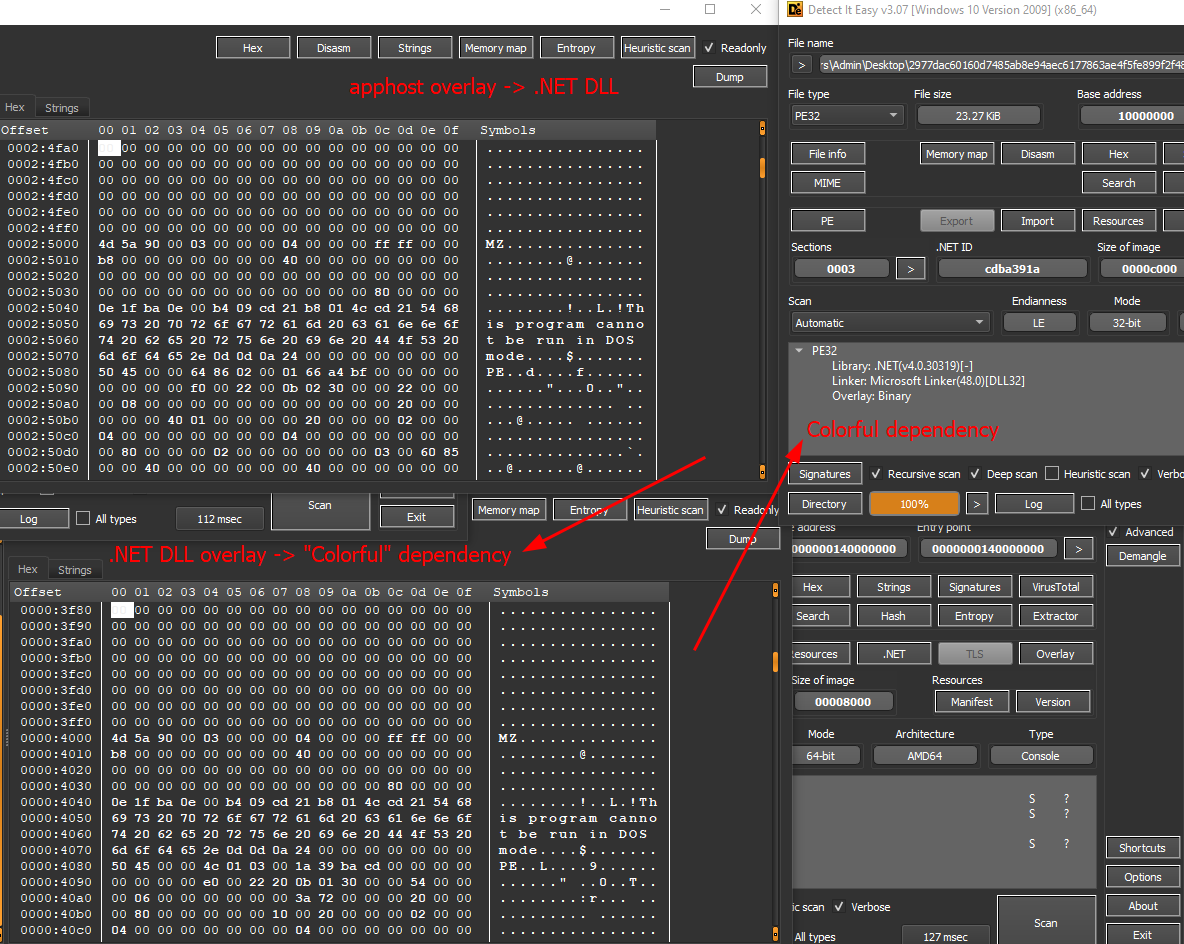Click Hex toolbar button left of Disasm
The image size is (1184, 944).
pos(253,48)
